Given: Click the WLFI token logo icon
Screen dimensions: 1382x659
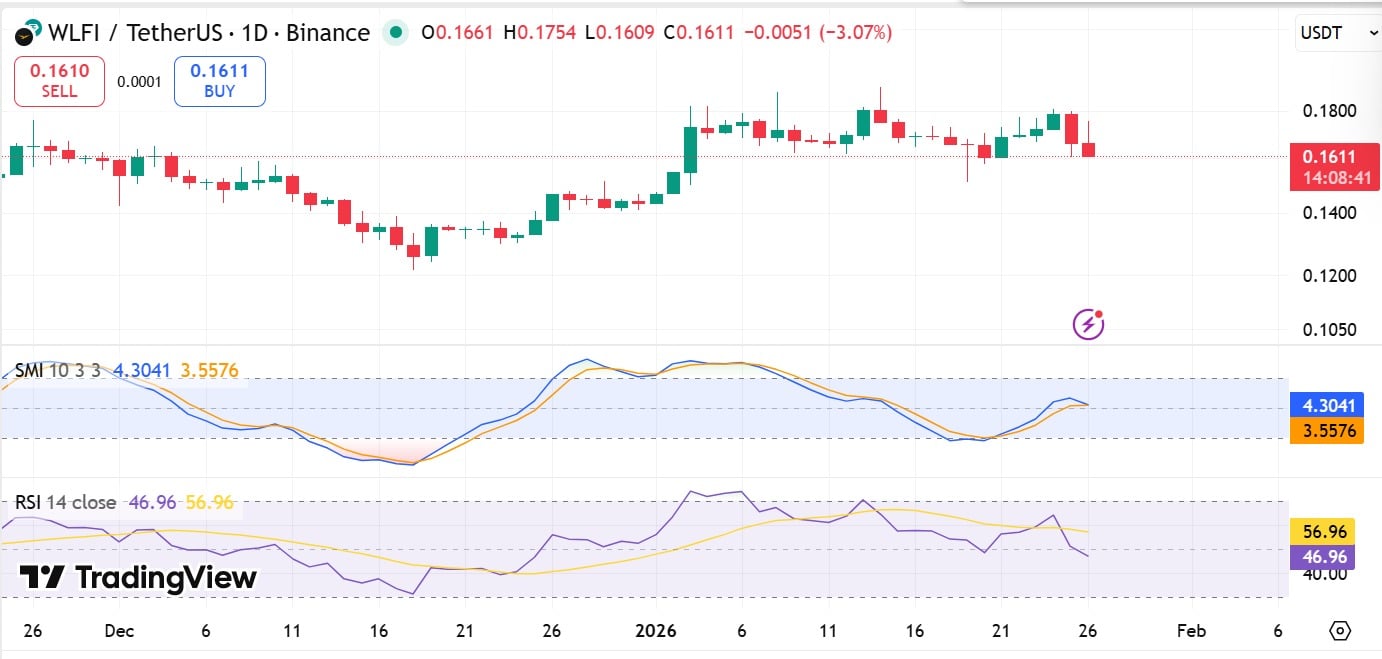Looking at the screenshot, I should point(28,32).
